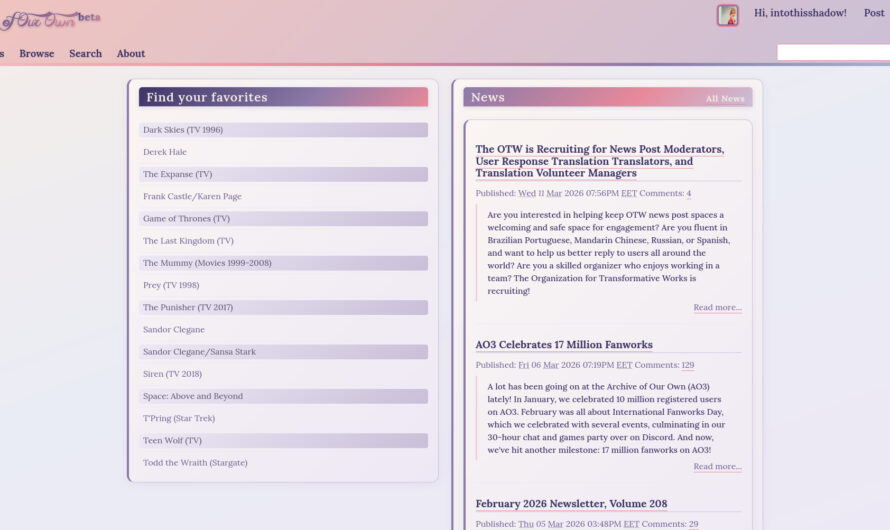Open the Post menu

click(874, 13)
